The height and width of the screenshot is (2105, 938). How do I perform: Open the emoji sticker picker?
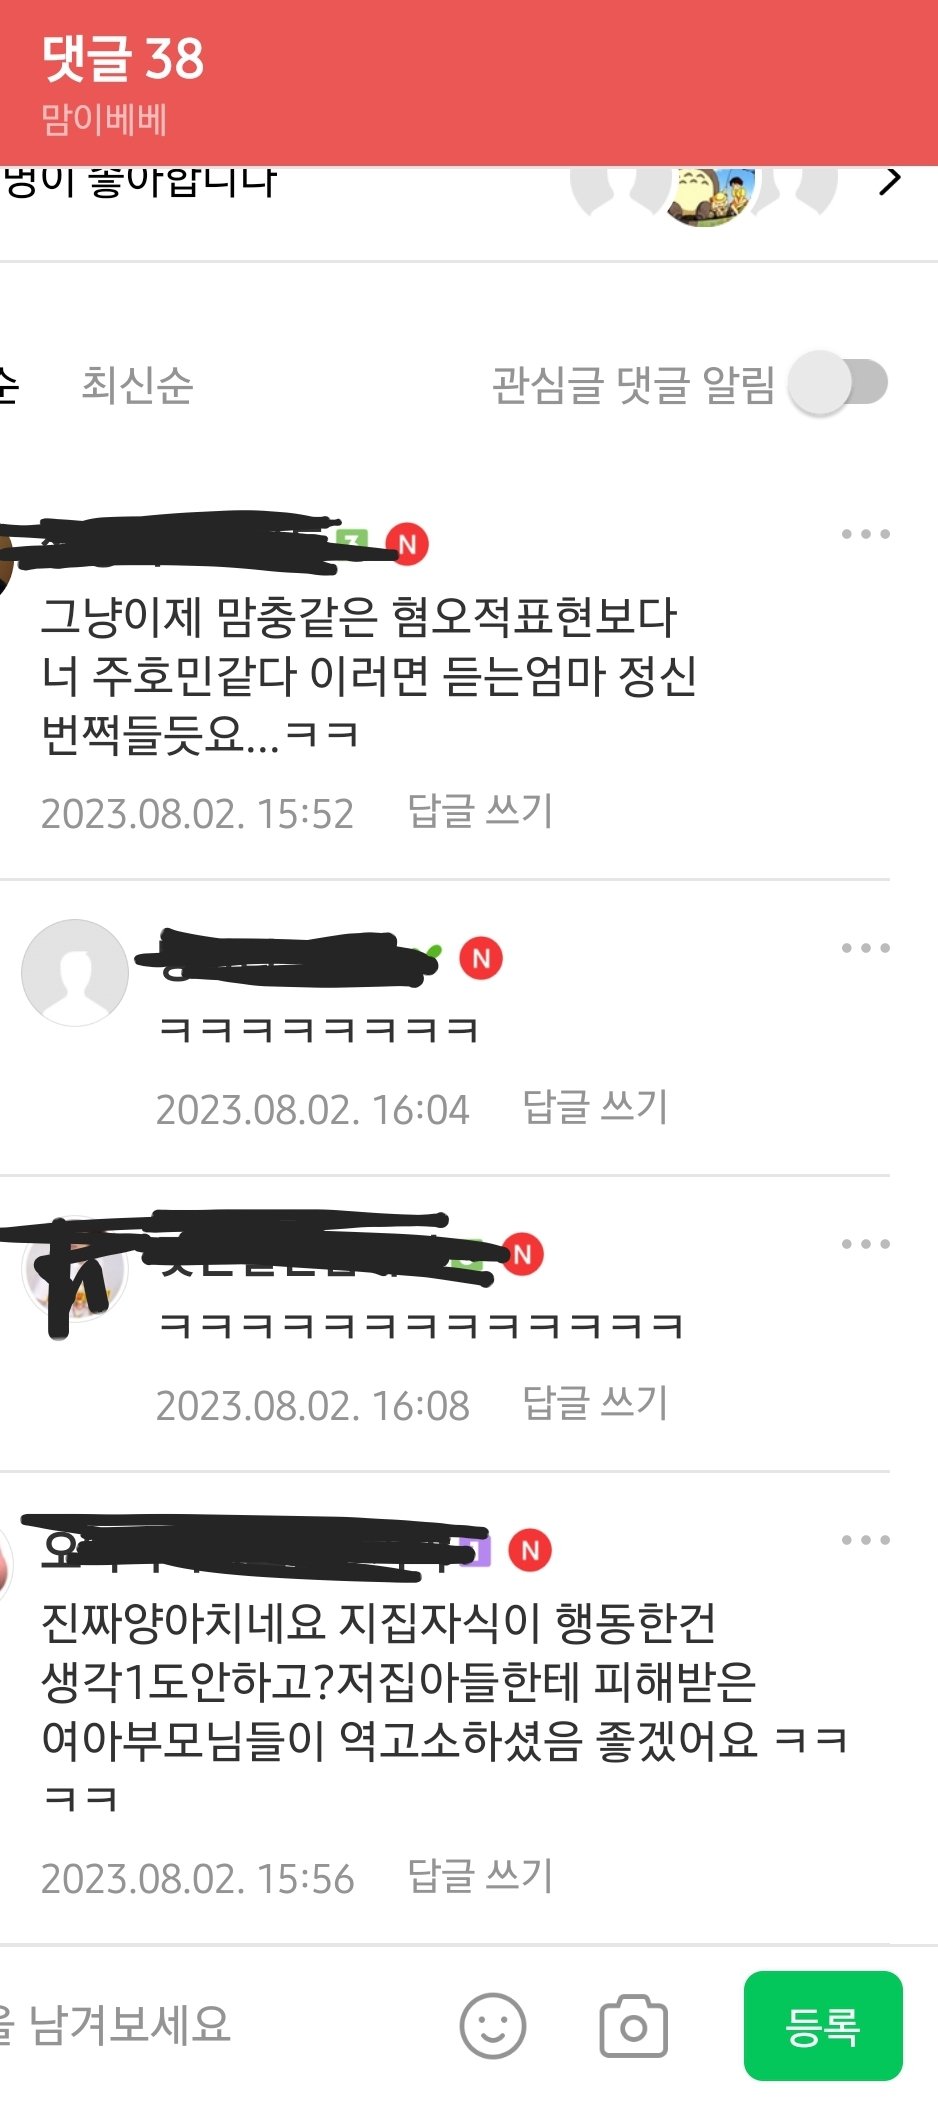tap(492, 2026)
